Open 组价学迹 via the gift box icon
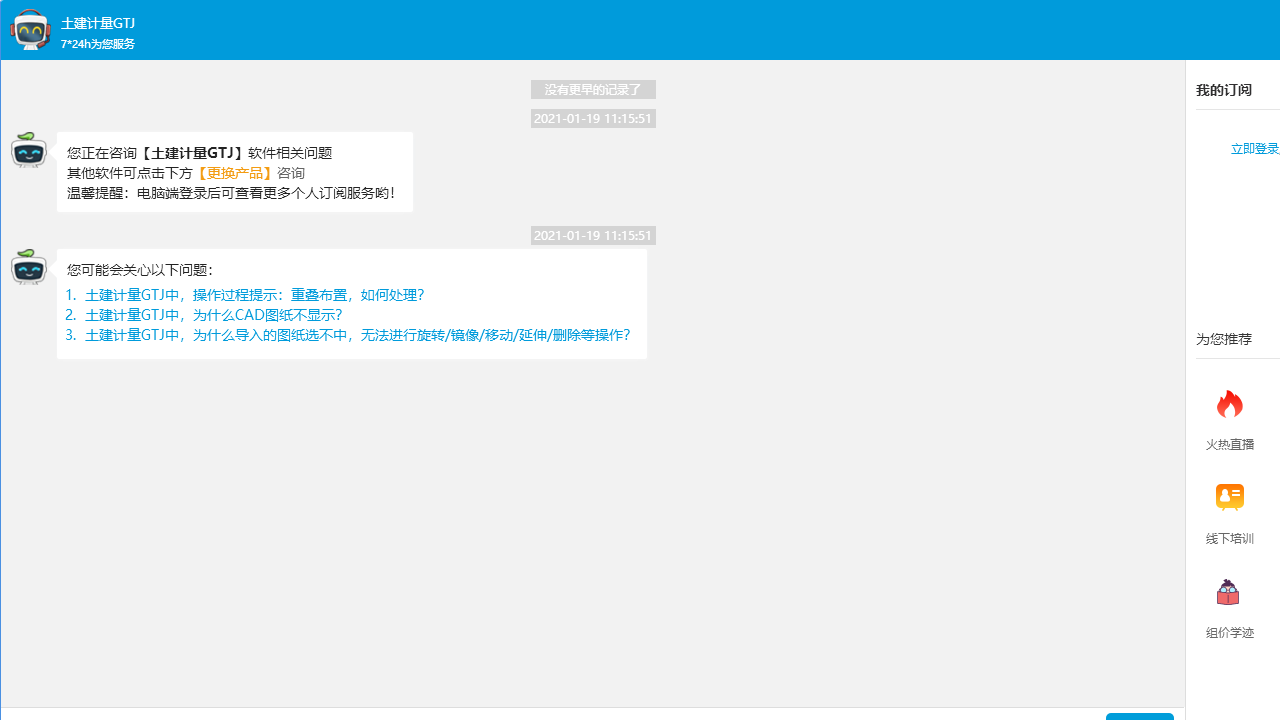This screenshot has height=720, width=1280. coord(1229,591)
